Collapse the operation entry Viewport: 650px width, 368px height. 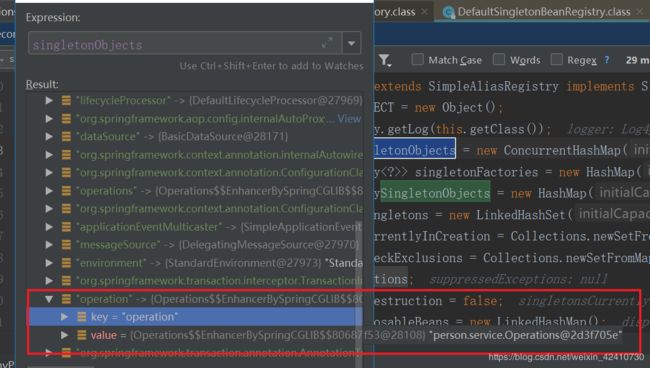pos(49,299)
